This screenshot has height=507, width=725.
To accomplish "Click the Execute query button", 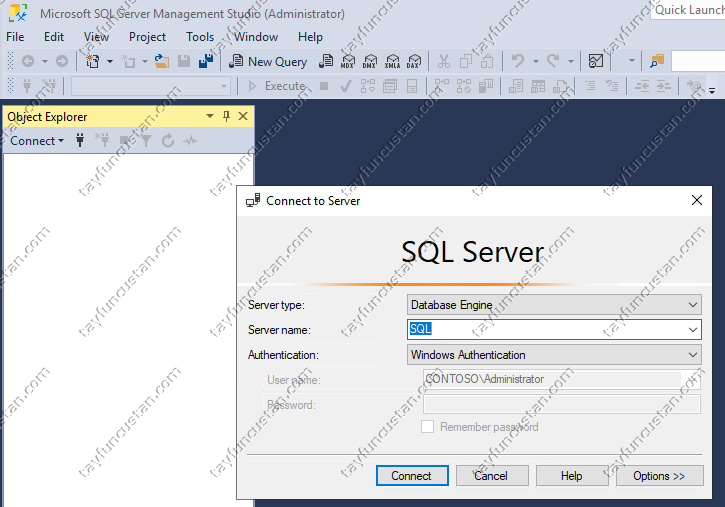I will [x=276, y=86].
